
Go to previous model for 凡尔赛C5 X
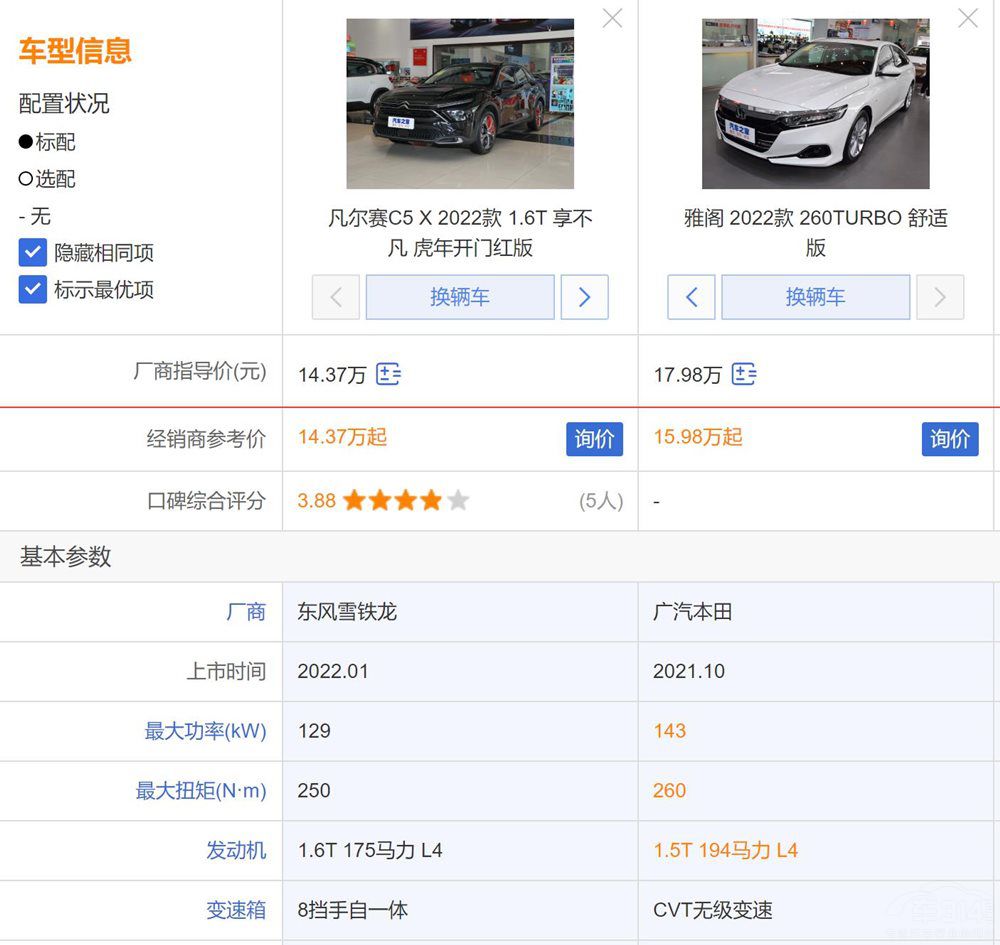coord(336,297)
